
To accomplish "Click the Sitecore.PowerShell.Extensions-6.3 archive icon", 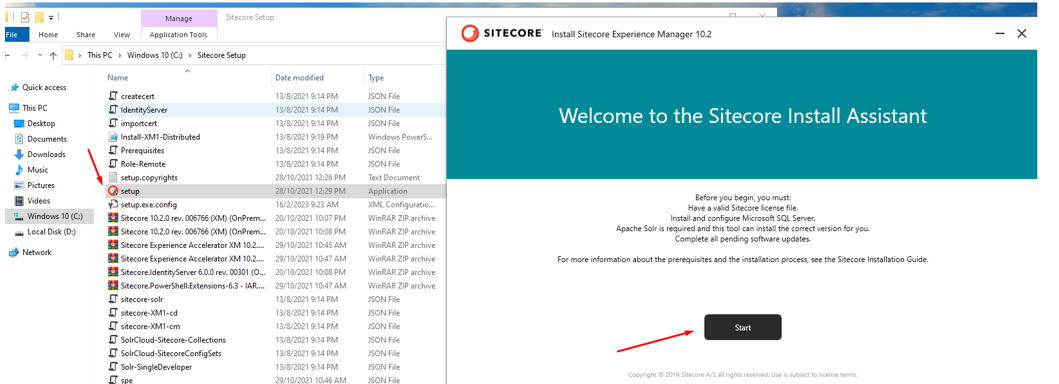I will coord(113,285).
